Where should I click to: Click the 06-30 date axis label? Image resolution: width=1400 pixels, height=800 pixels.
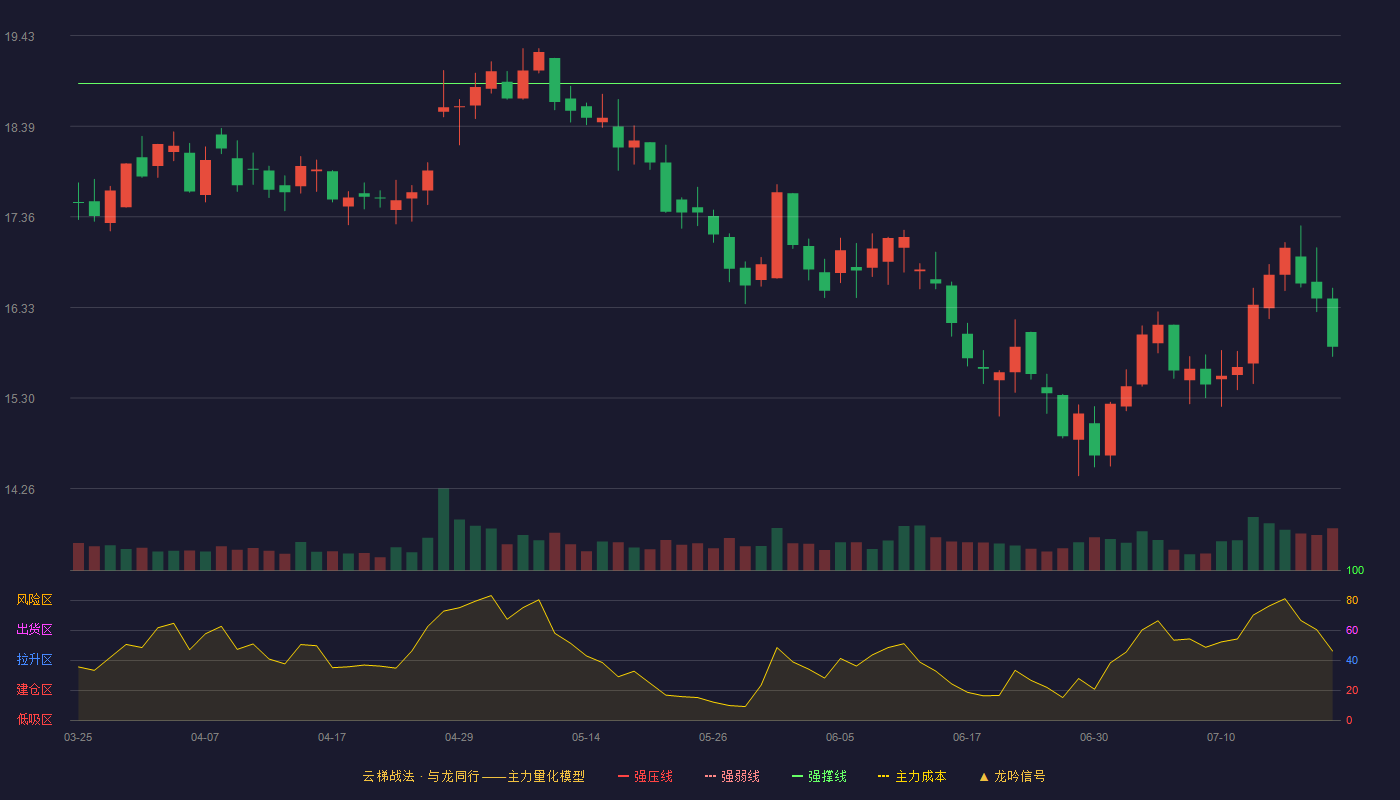(x=1094, y=737)
